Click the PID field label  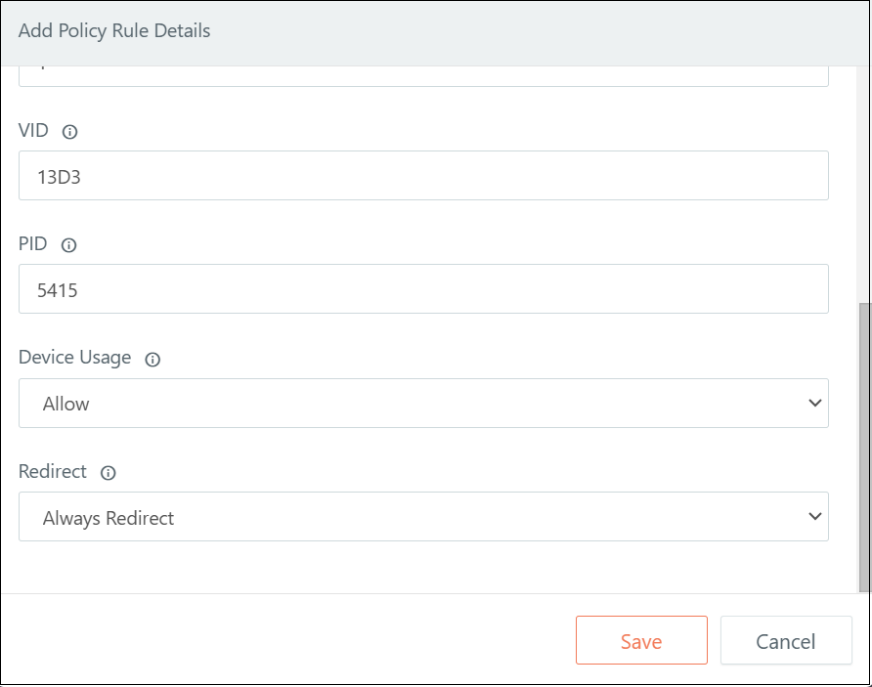point(33,244)
